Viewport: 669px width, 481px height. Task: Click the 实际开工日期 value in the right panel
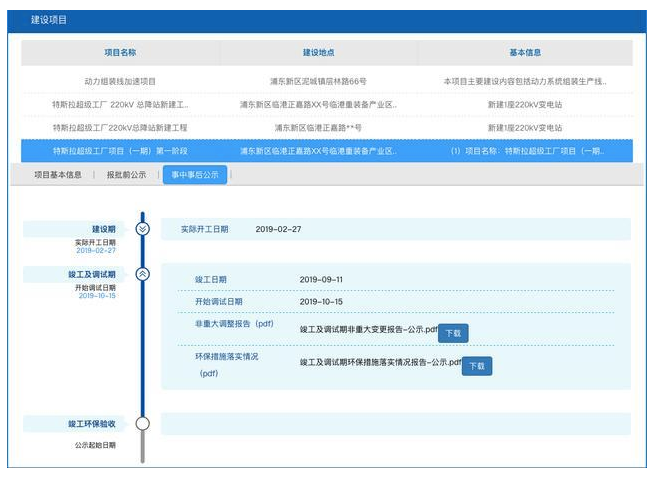[278, 229]
